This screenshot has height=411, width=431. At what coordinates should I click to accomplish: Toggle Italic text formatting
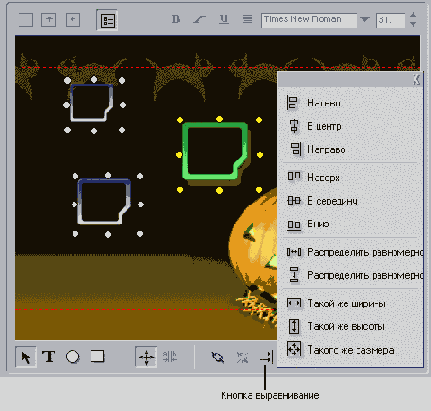tap(200, 20)
